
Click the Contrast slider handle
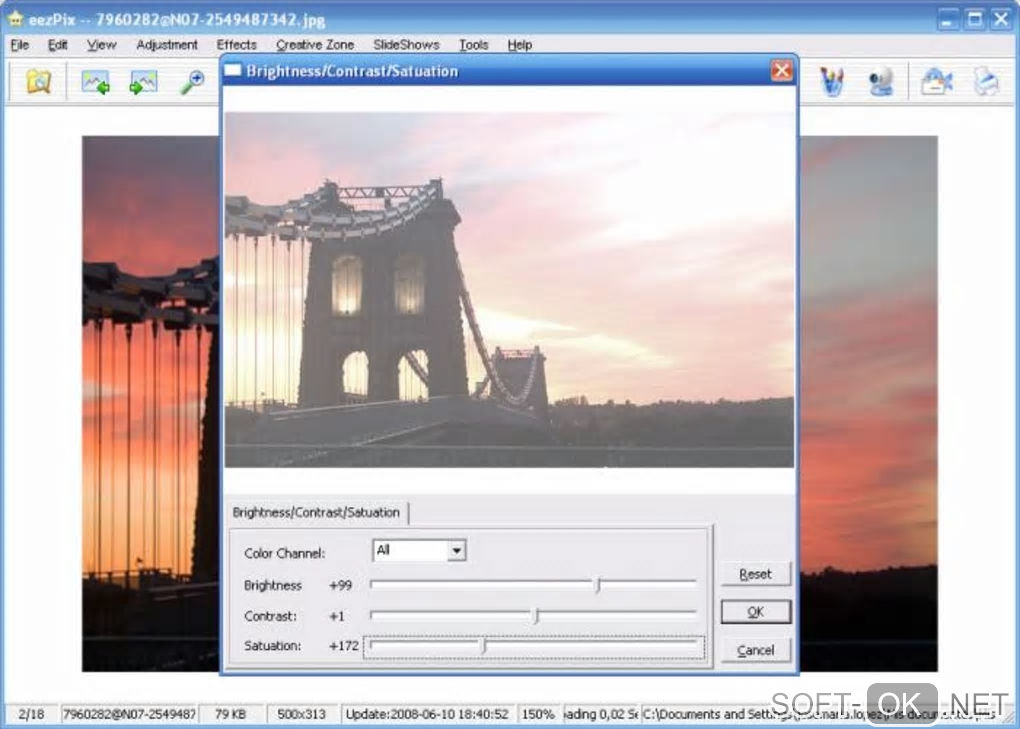coord(536,616)
